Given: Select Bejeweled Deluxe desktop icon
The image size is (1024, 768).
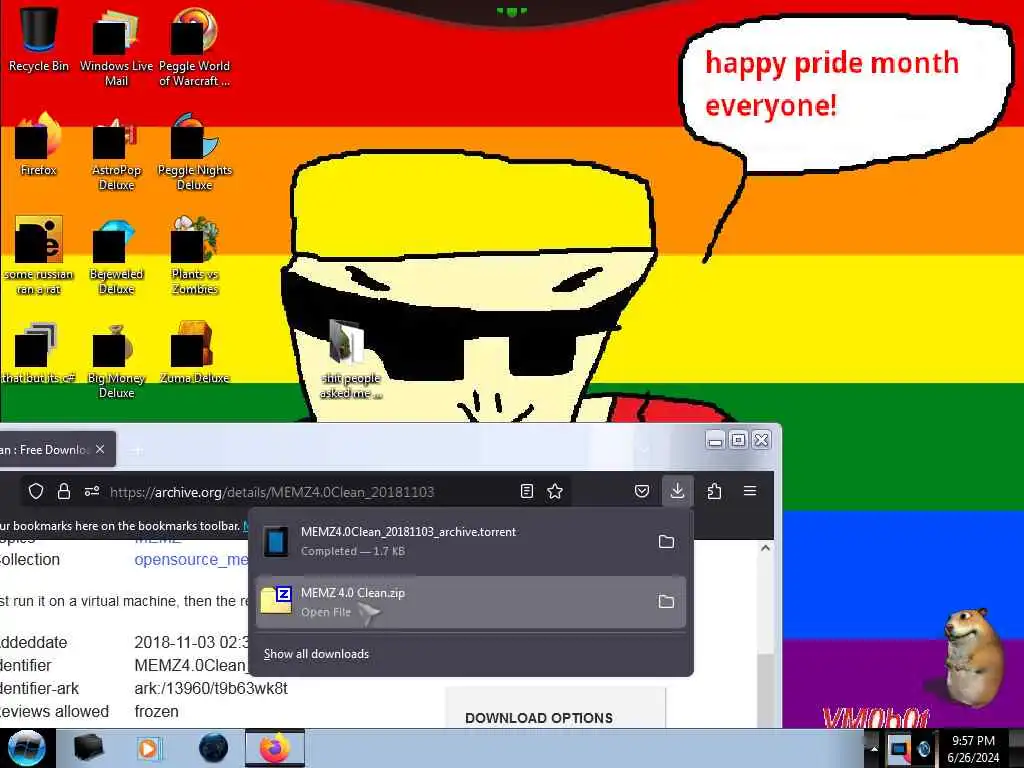Looking at the screenshot, I should 116,256.
